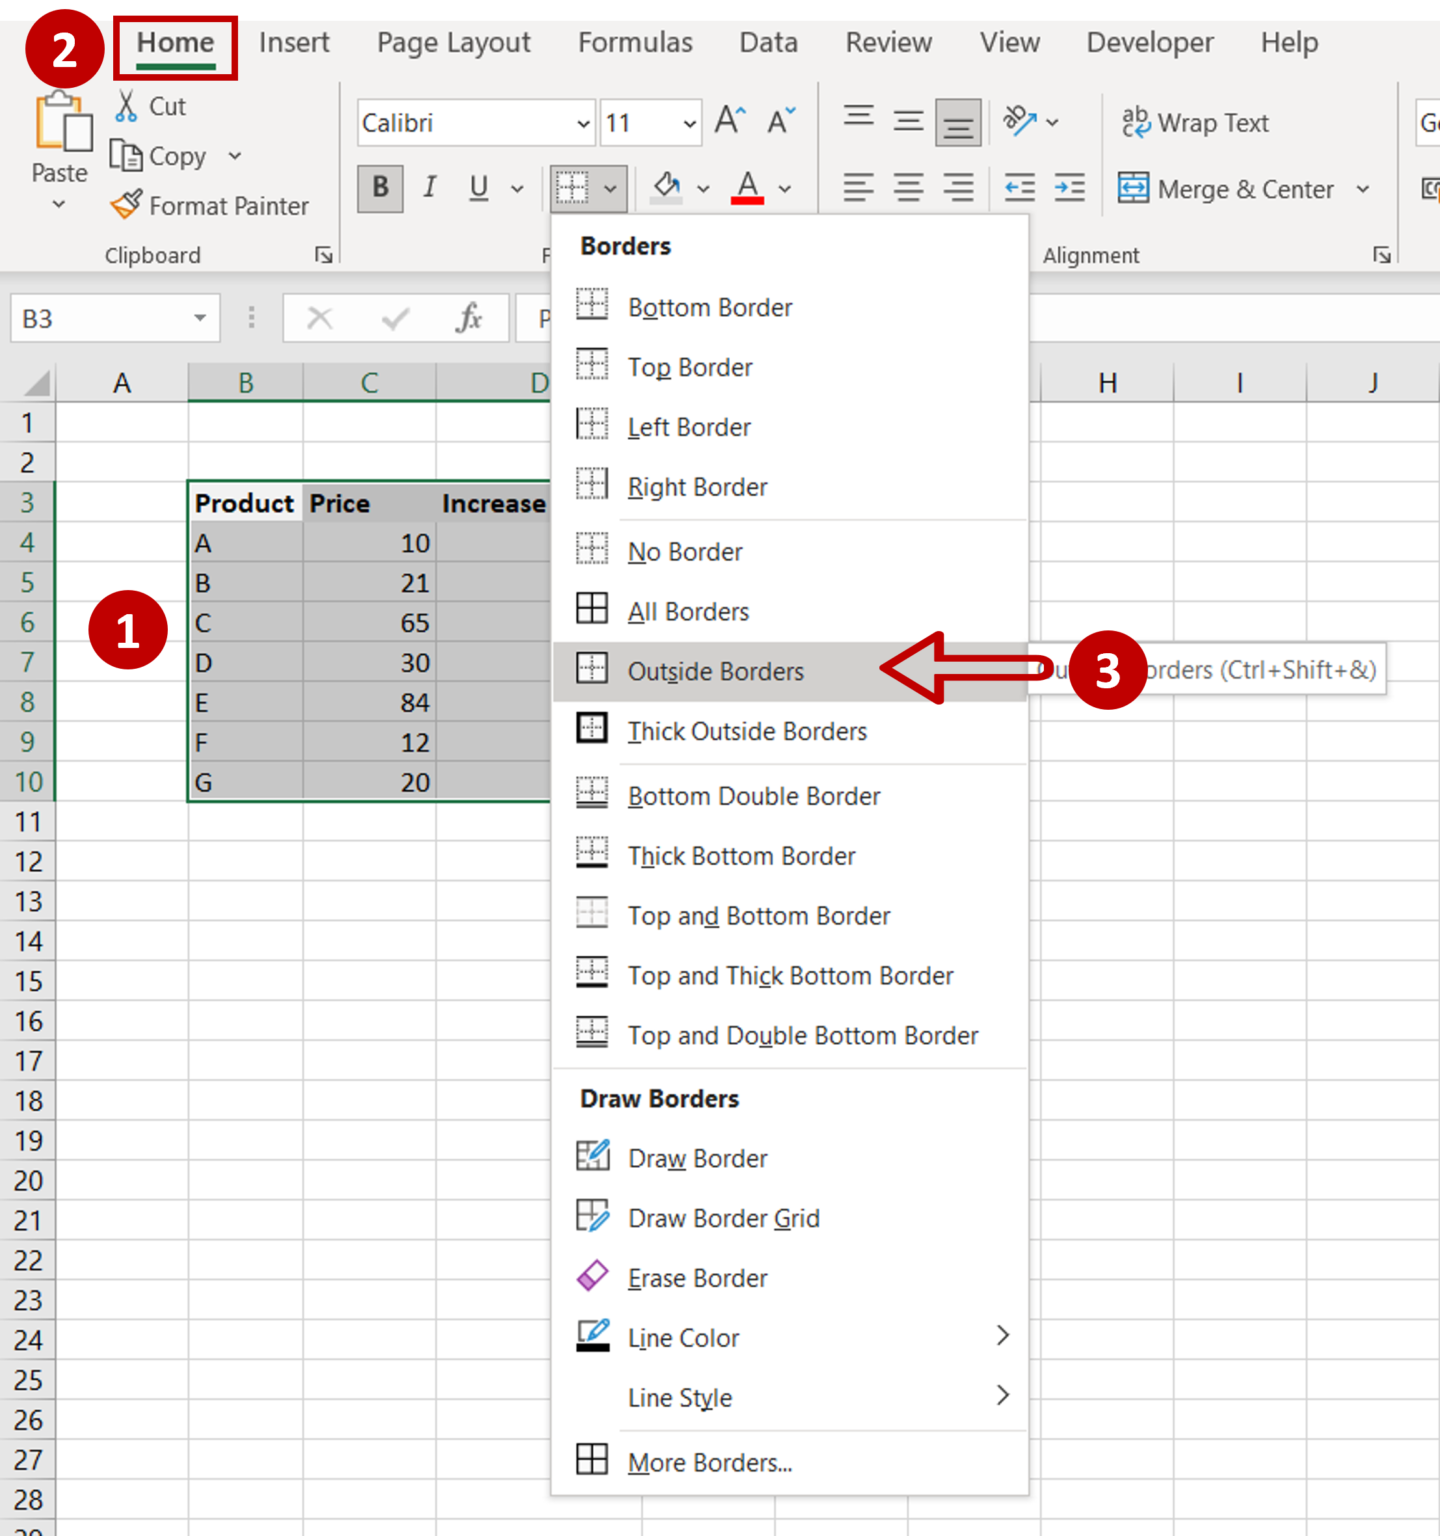Align text to middle vertically
Screen dimensions: 1440x1536
click(x=908, y=121)
